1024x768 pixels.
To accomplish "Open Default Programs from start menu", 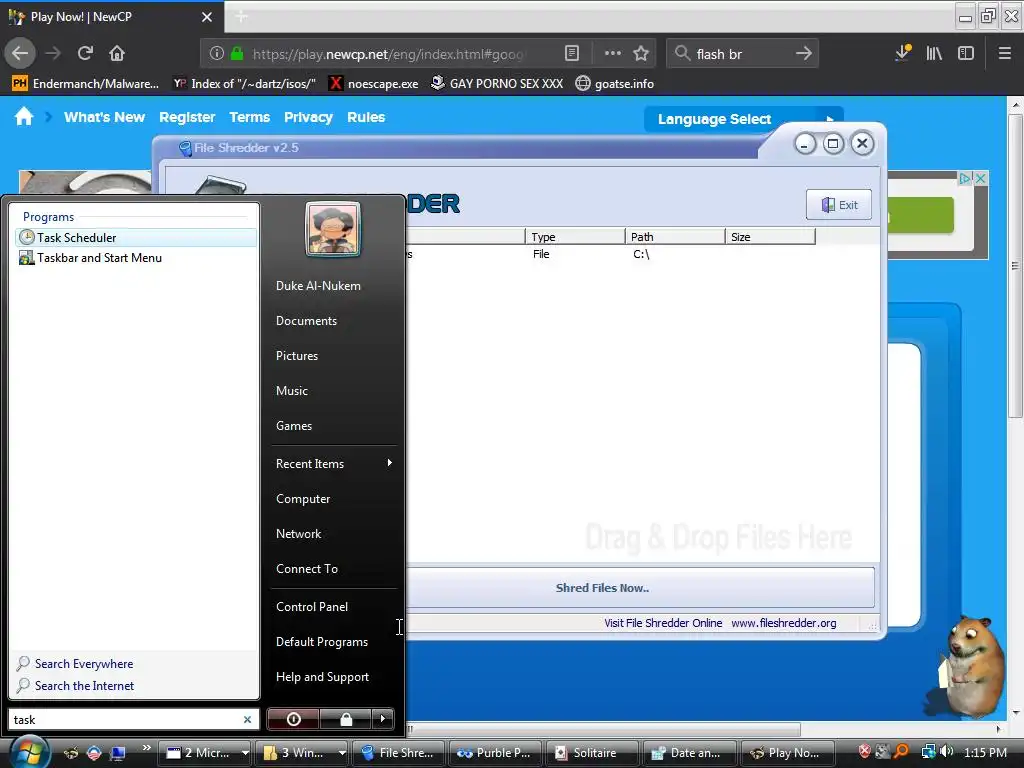I will [322, 642].
